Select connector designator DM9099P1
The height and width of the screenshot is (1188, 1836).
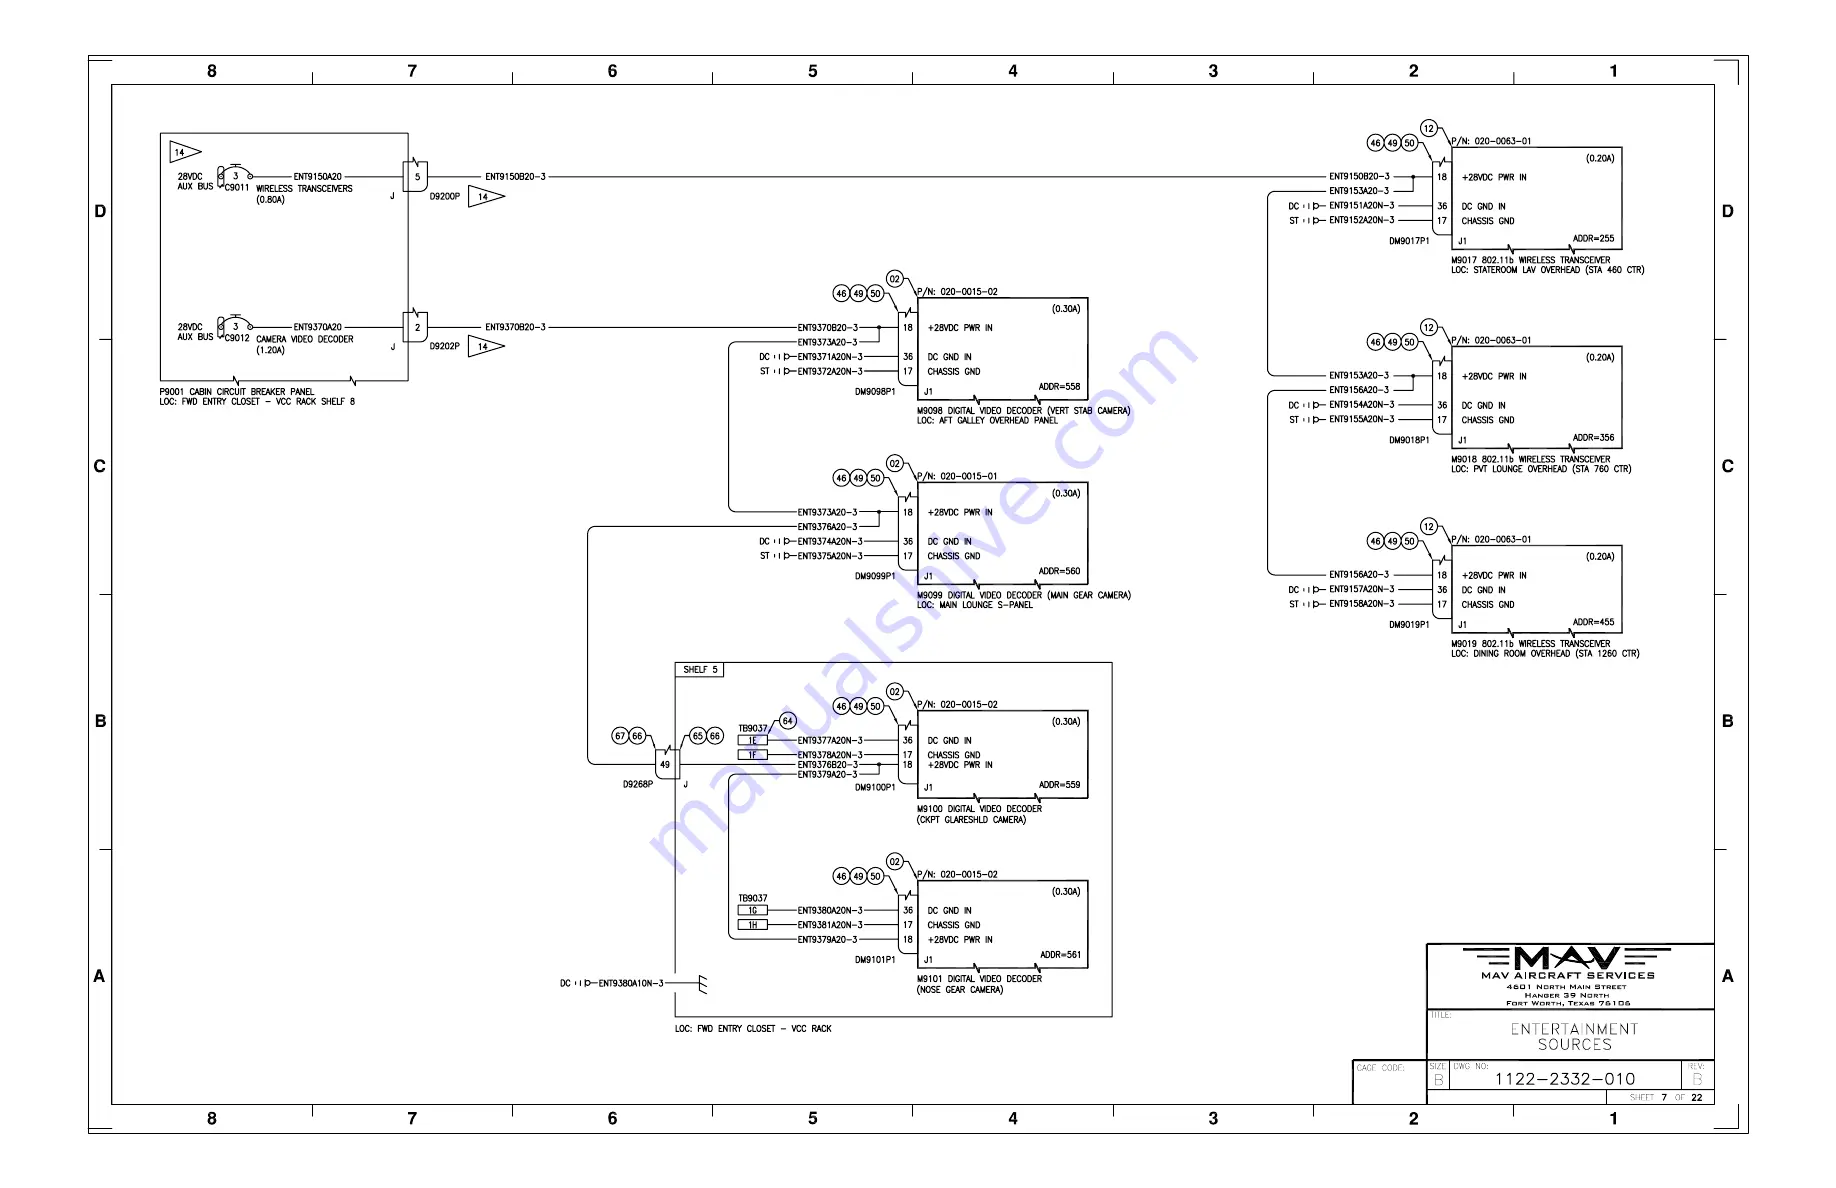(875, 576)
